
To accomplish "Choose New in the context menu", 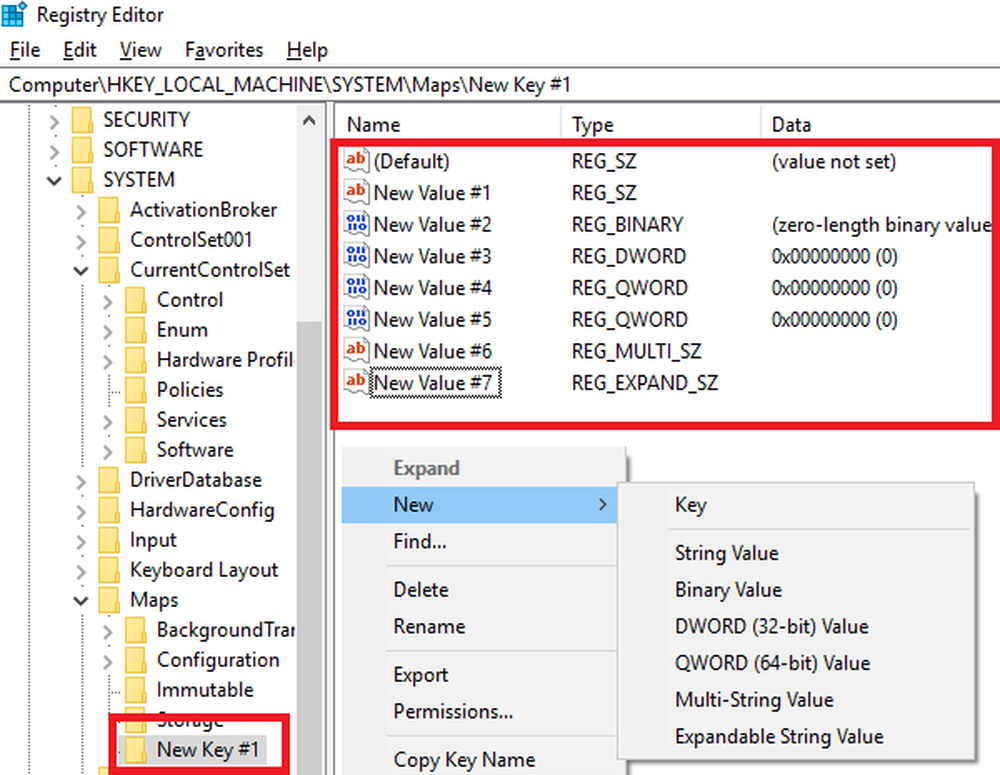I will click(x=479, y=505).
